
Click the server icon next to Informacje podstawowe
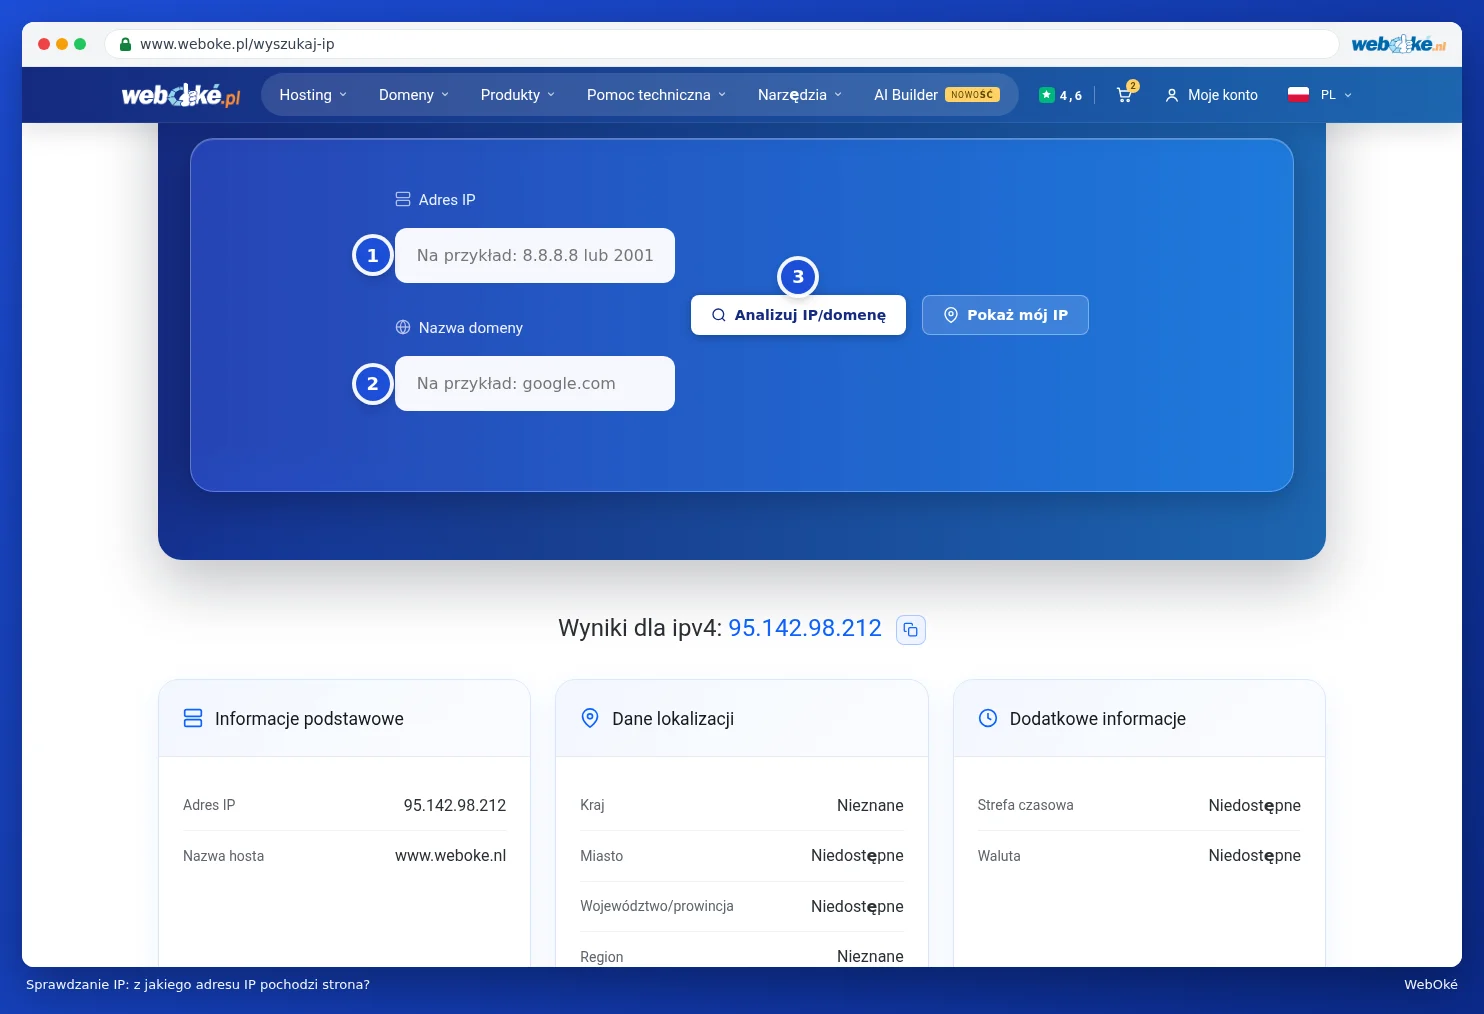tap(193, 719)
